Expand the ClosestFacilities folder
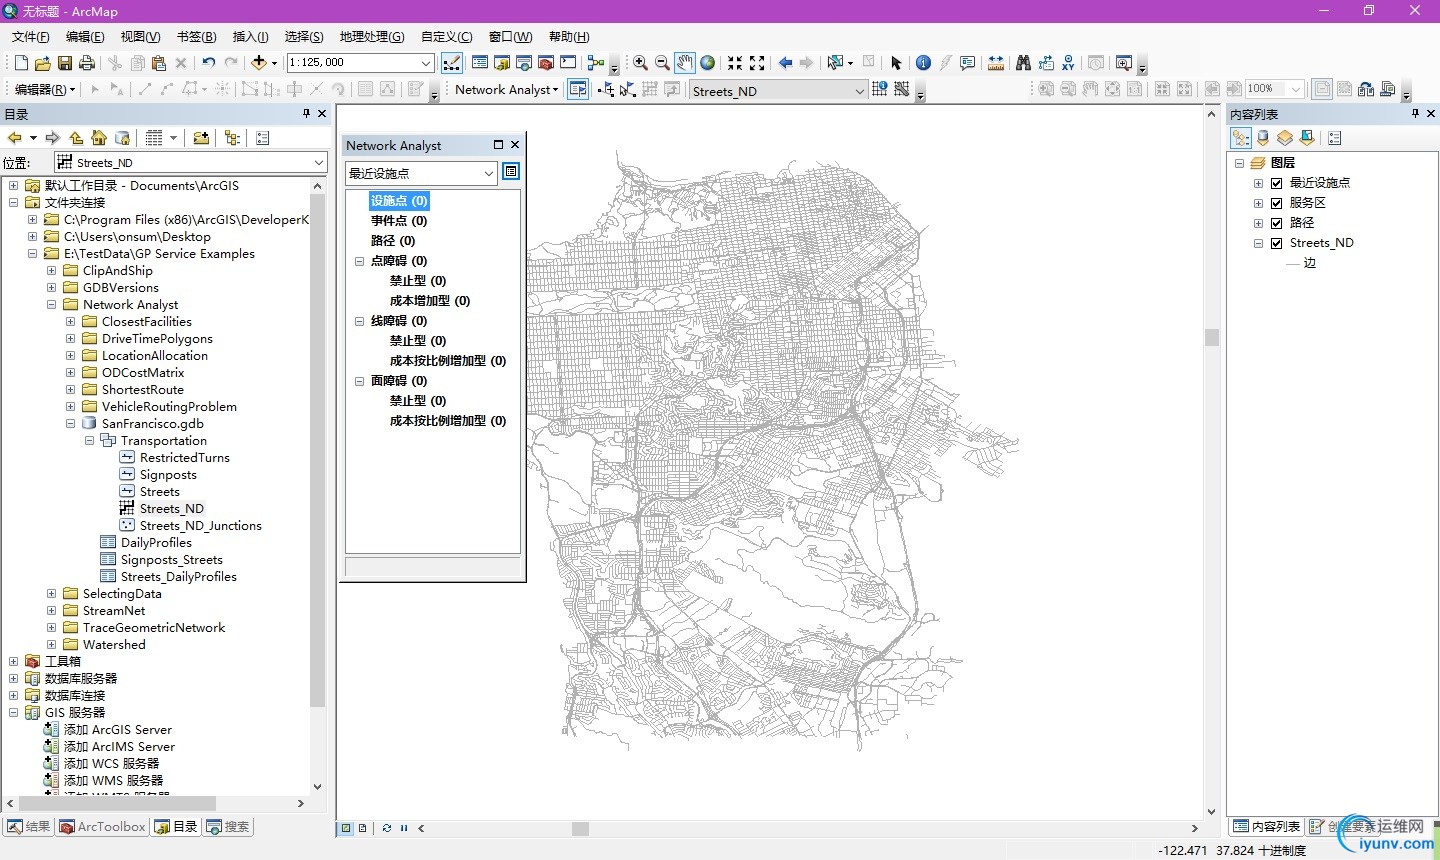The height and width of the screenshot is (860, 1440). pos(70,322)
